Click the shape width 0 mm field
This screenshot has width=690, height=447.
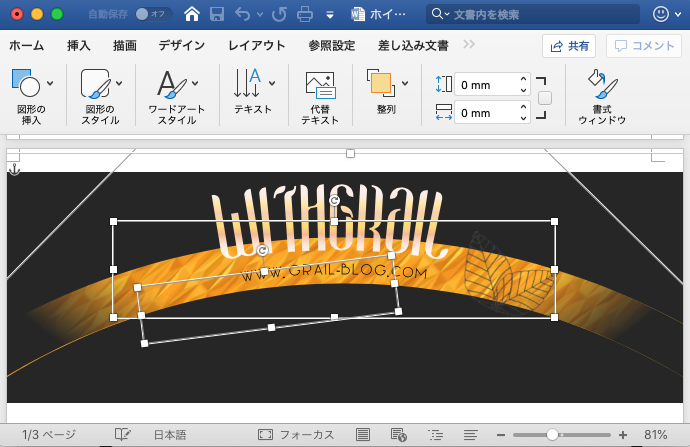click(486, 113)
